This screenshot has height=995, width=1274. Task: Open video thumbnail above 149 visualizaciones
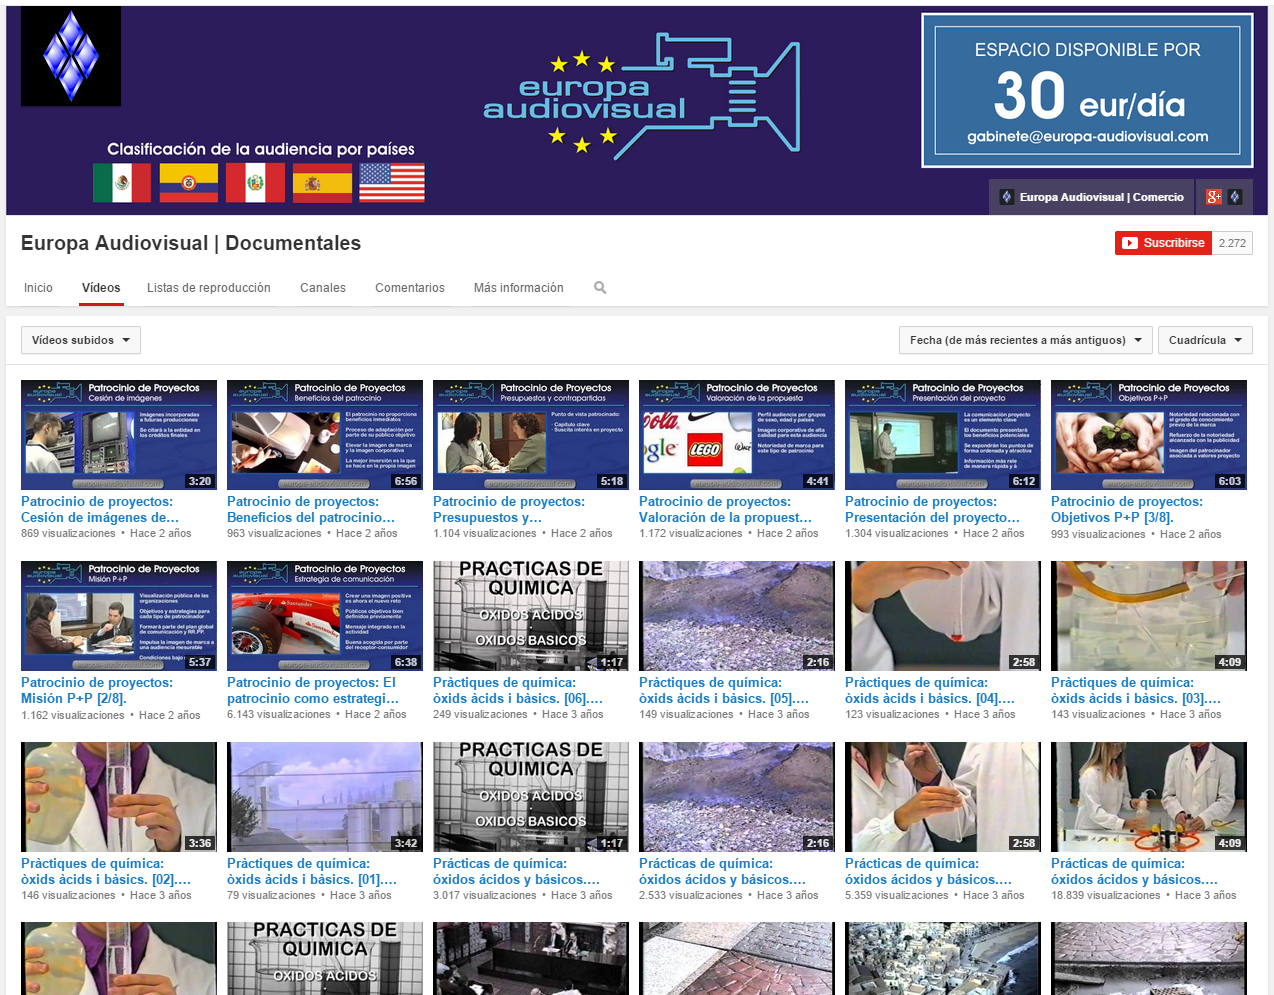pyautogui.click(x=737, y=616)
